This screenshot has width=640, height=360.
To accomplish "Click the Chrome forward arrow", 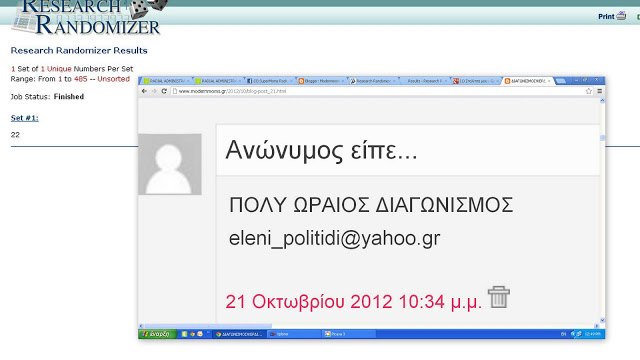I will tap(154, 91).
